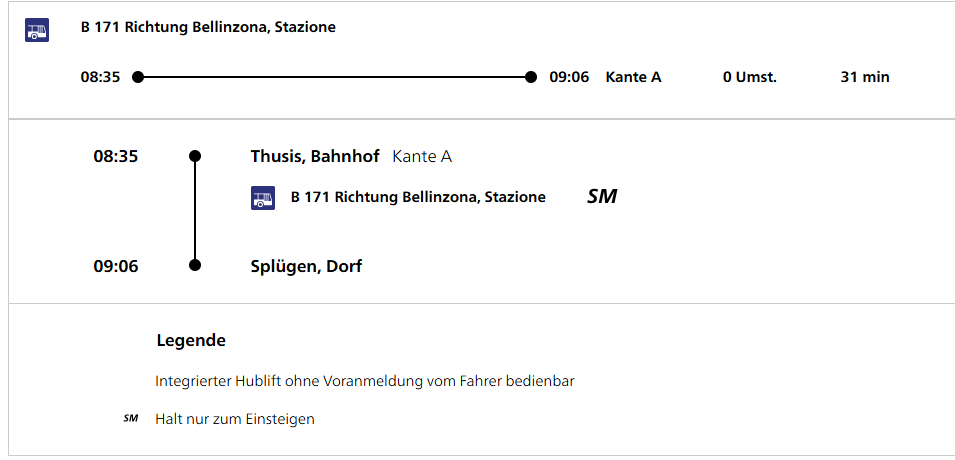Click the bus icon in the connection header
The width and height of the screenshot is (955, 460).
pyautogui.click(x=37, y=30)
